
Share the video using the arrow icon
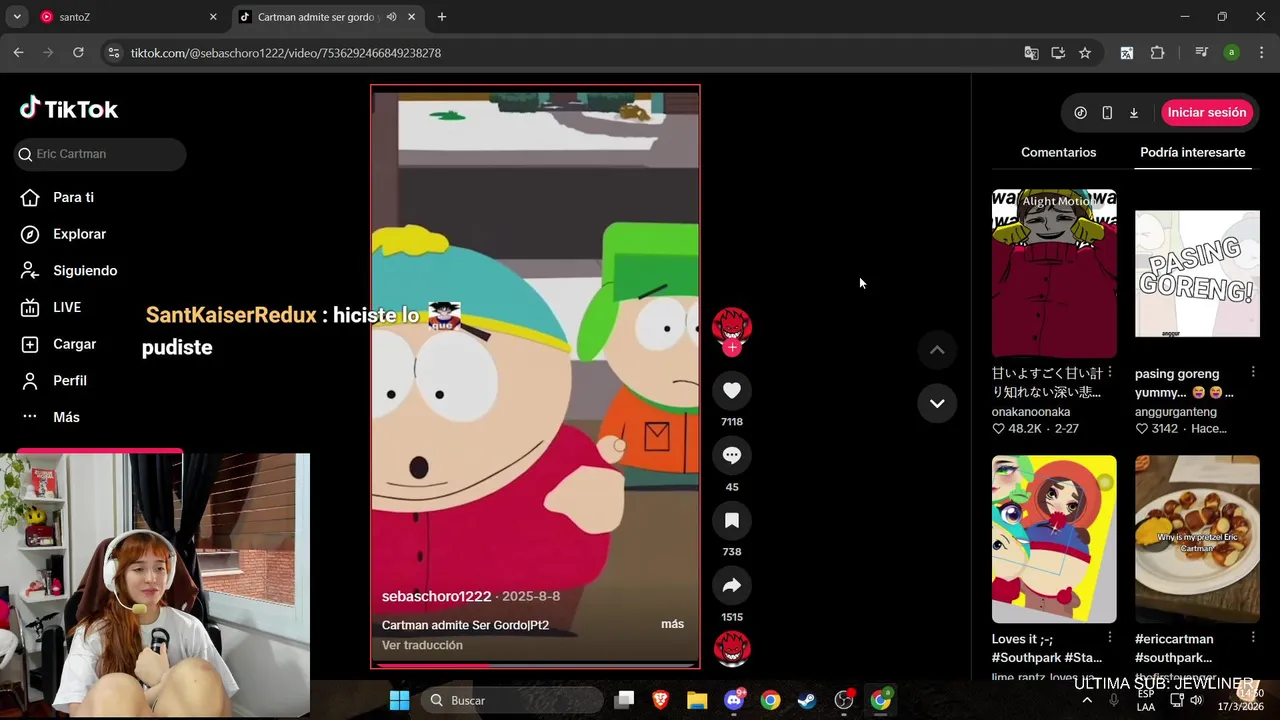coord(732,586)
